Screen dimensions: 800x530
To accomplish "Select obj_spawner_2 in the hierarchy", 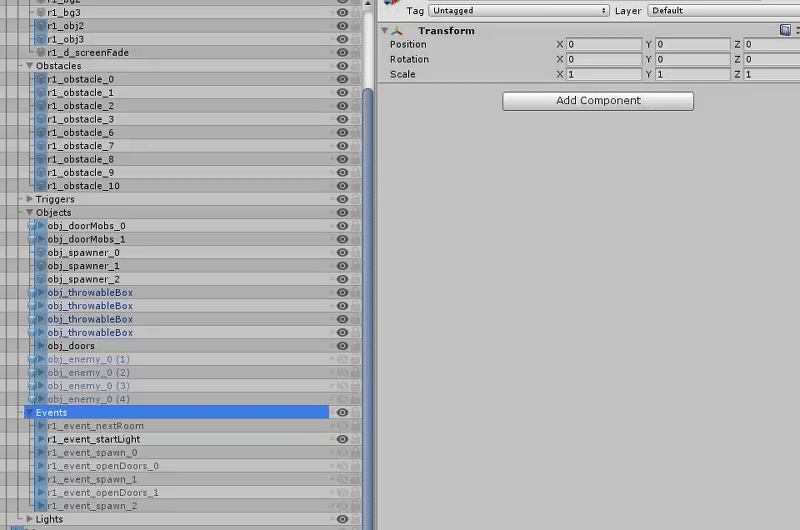I will (x=84, y=279).
